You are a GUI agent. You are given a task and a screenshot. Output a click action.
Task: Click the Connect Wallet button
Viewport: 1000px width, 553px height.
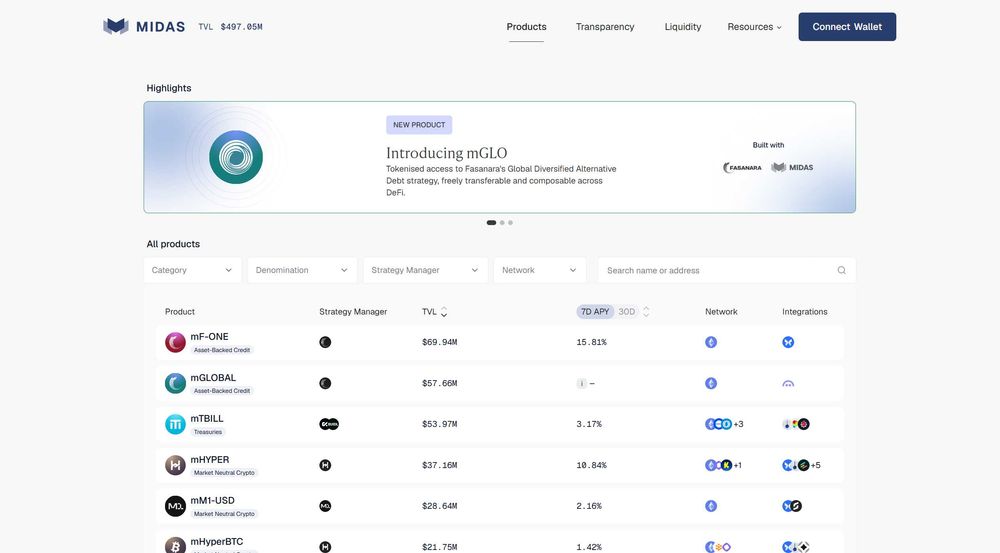(x=847, y=27)
